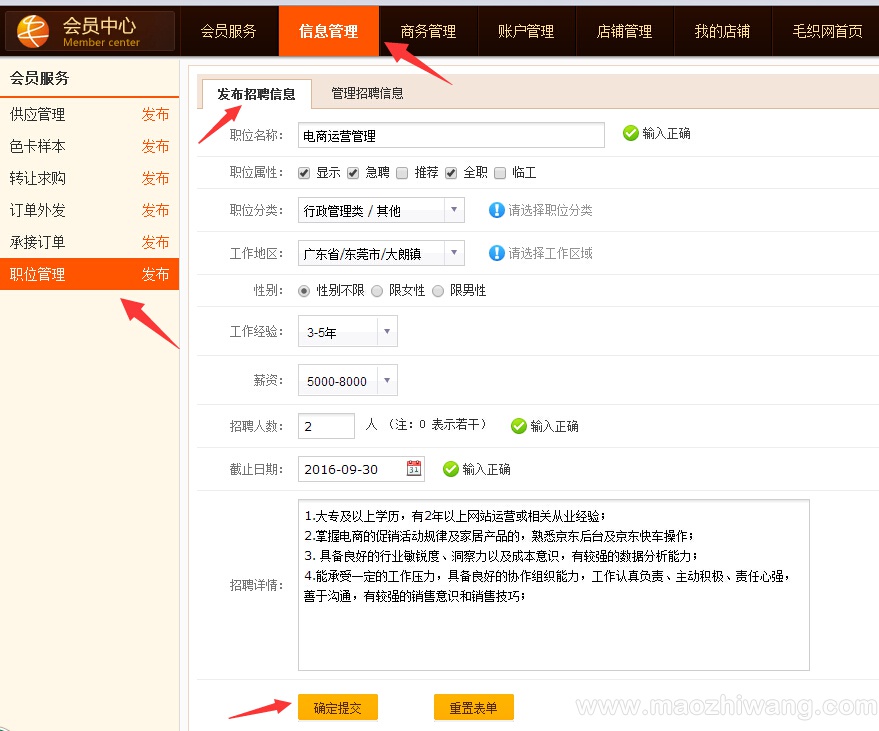The image size is (879, 731).
Task: Tick the 临工 checkbox
Action: [x=500, y=172]
